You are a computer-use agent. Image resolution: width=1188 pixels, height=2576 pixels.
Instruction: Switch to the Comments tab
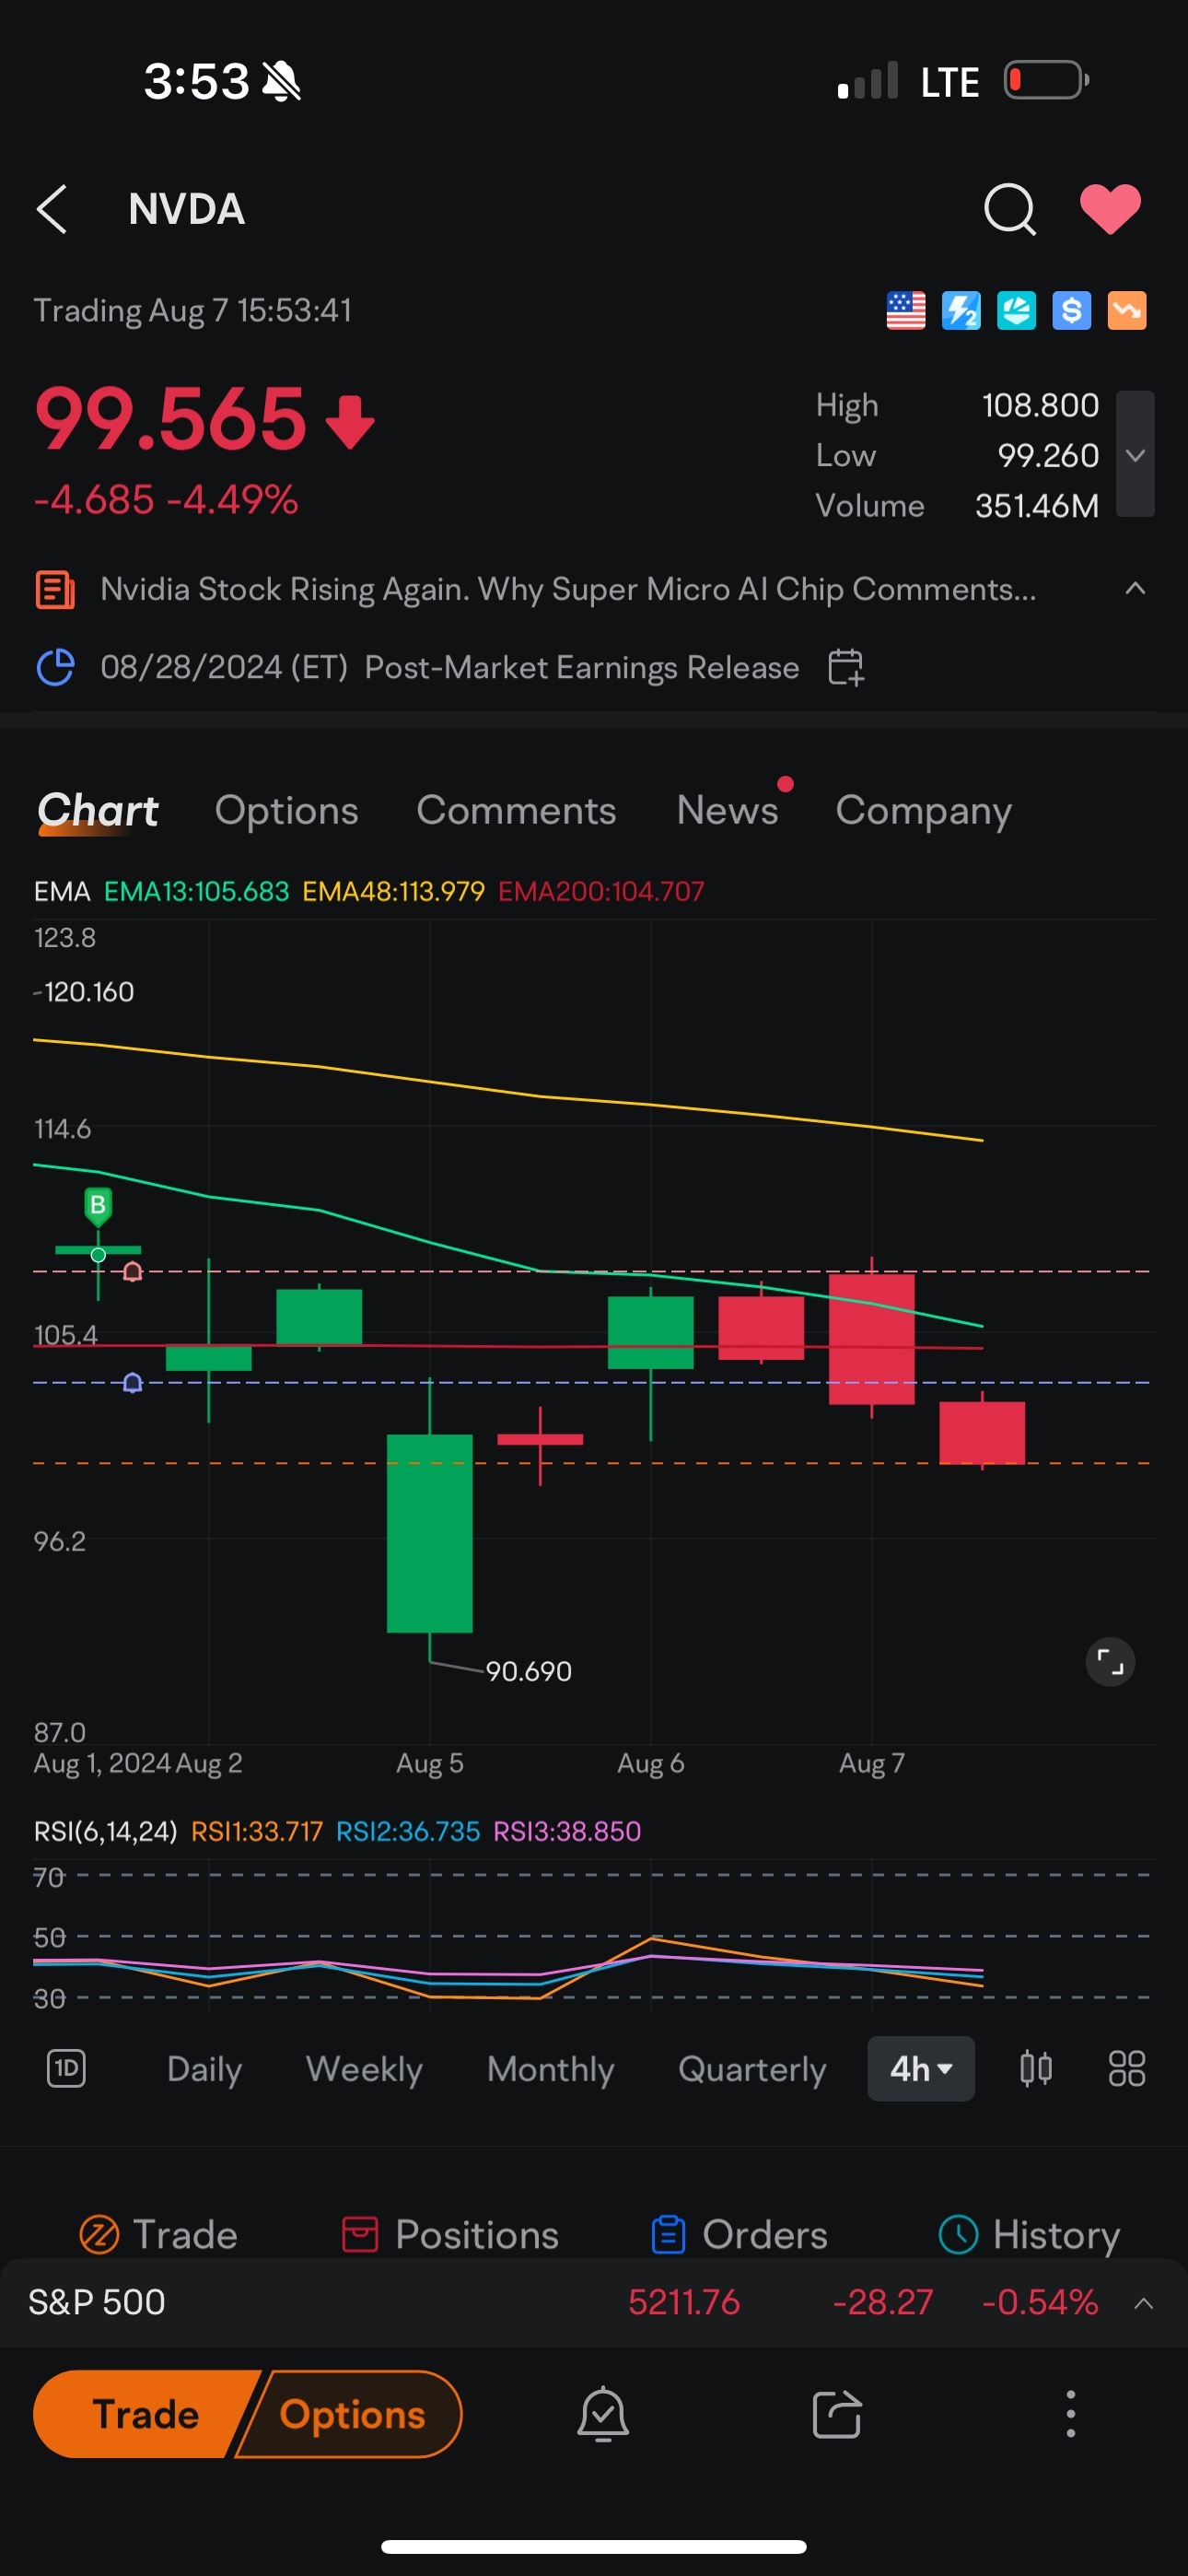pos(516,810)
